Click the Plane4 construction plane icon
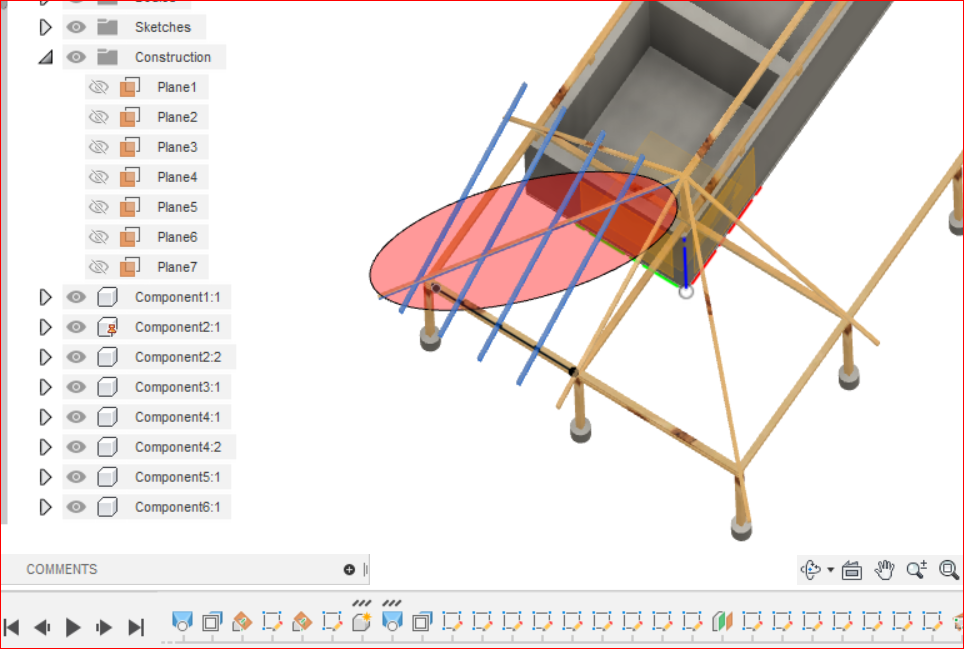 [130, 177]
